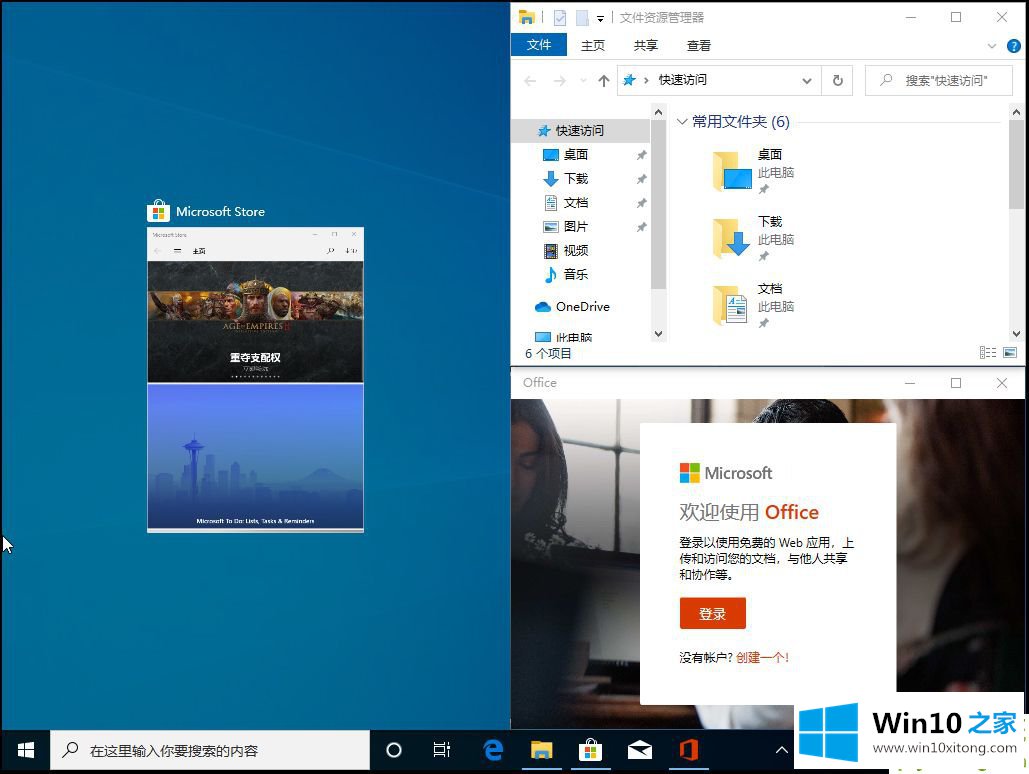
Task: Open Task View on the taskbar
Action: coord(441,750)
